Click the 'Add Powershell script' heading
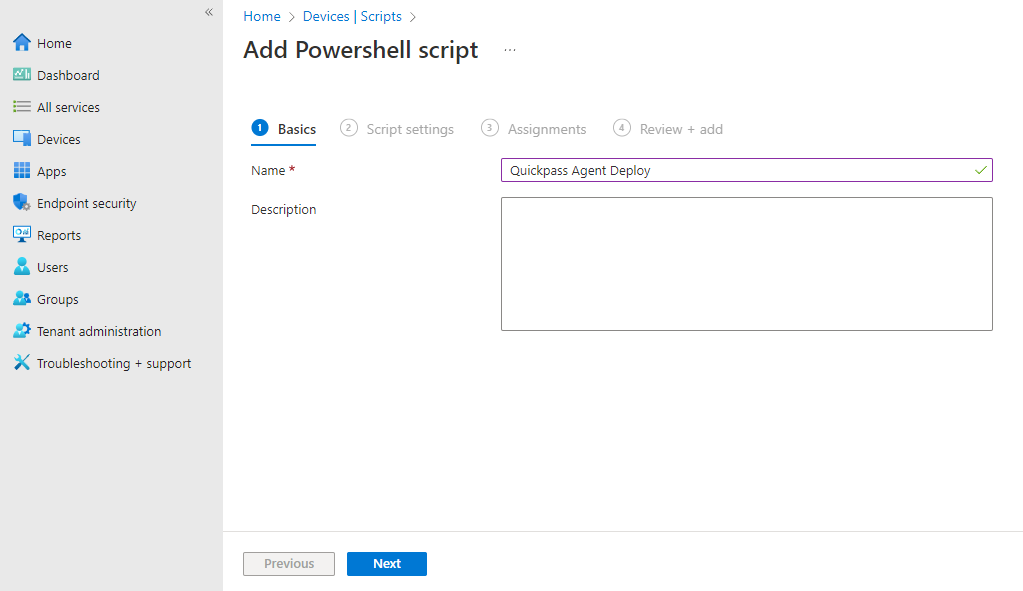This screenshot has width=1023, height=591. pyautogui.click(x=361, y=50)
